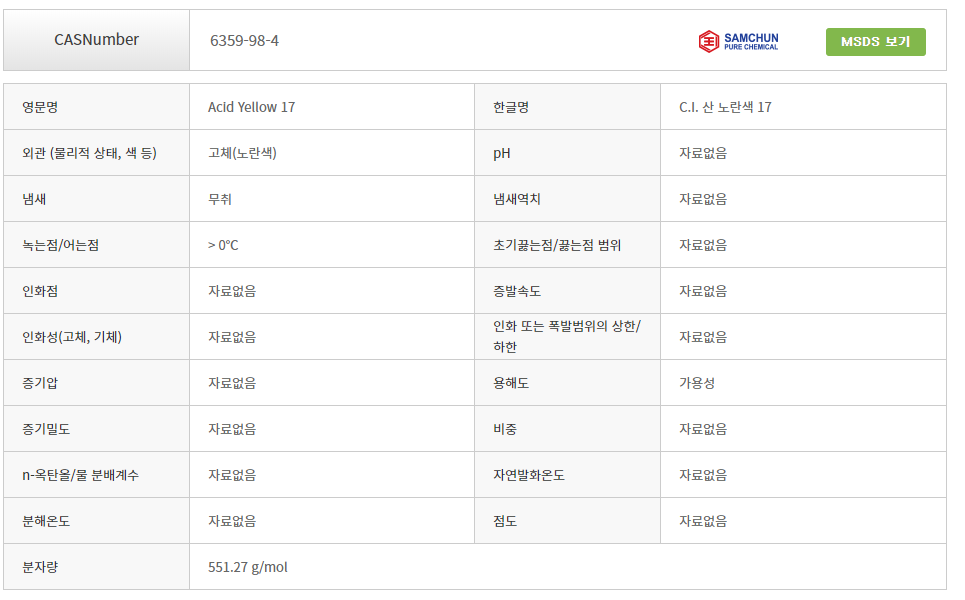Viewport: 965px width, 600px height.
Task: Select the CAS number 6359-98-4
Action: (244, 41)
